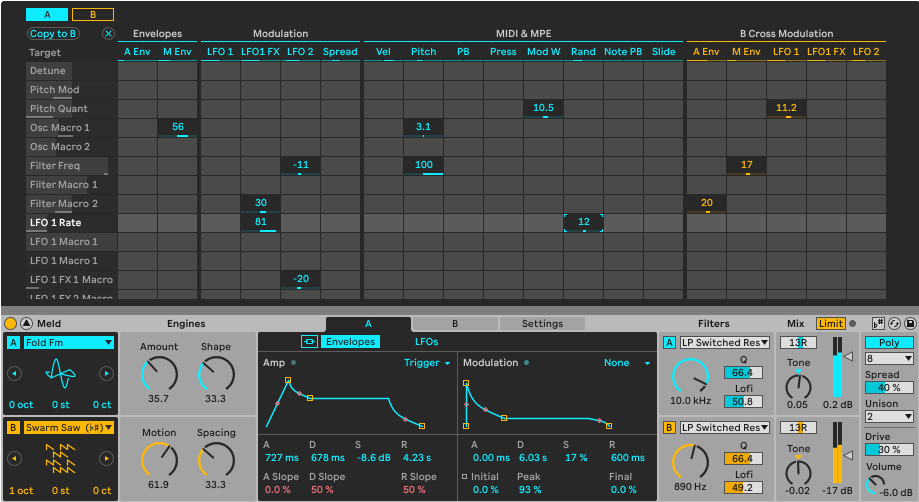This screenshot has height=502, width=919.
Task: Open the Amp envelope Trigger mode dropdown
Action: (427, 363)
